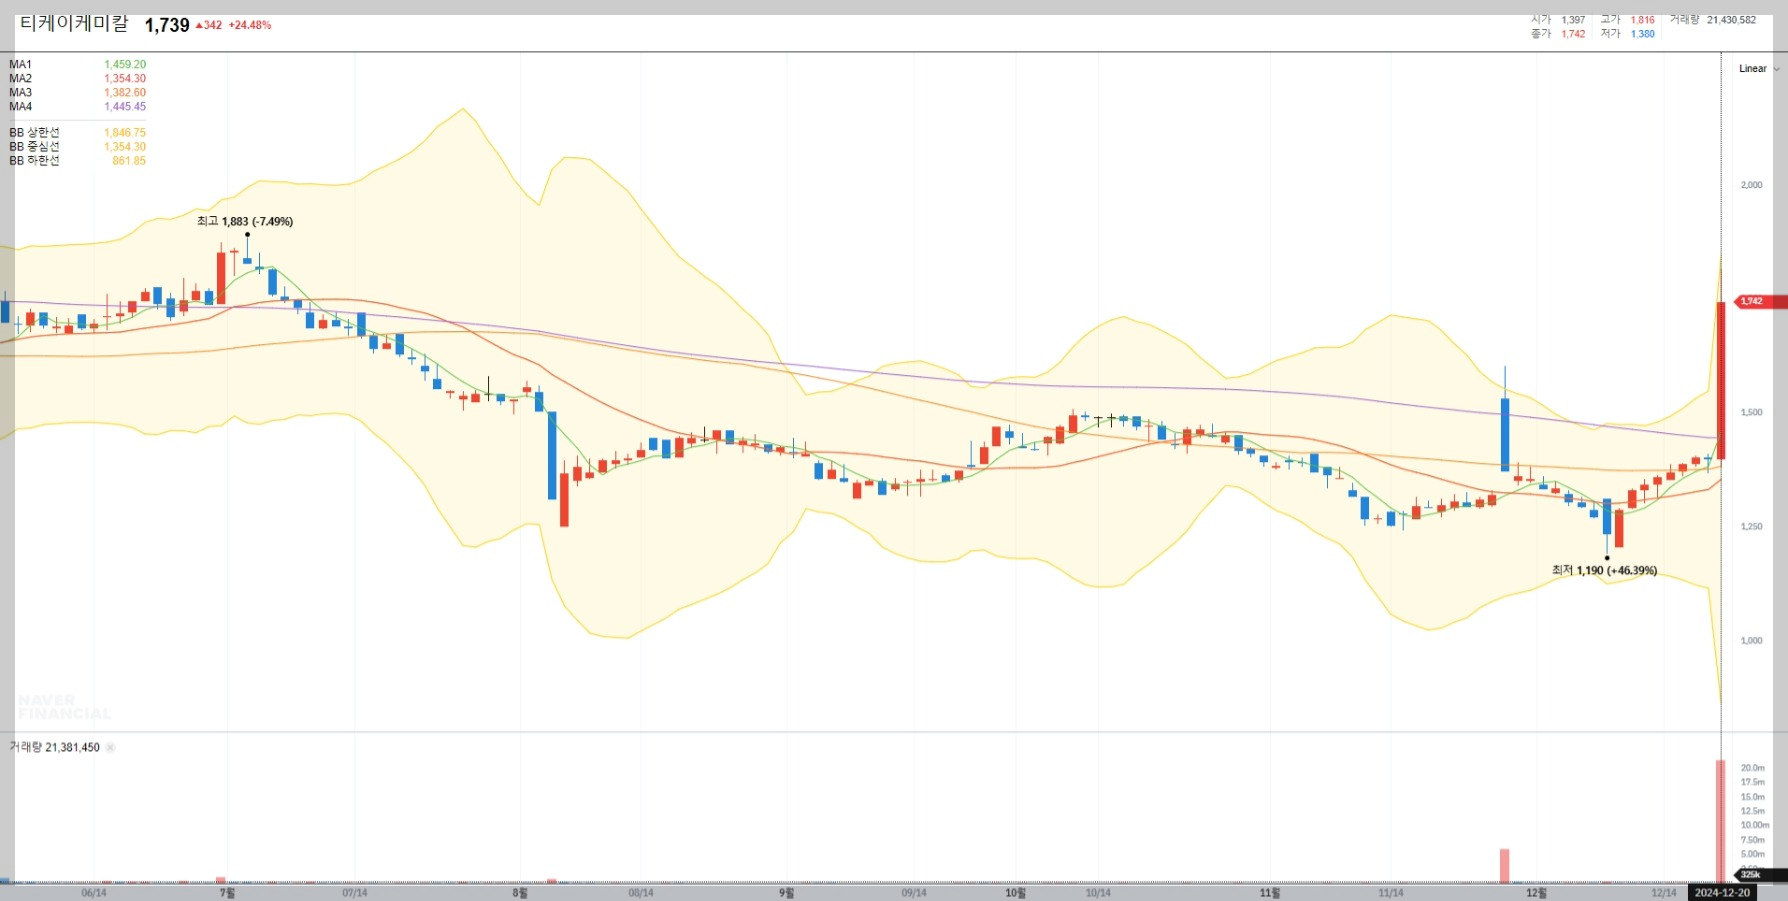Image resolution: width=1788 pixels, height=901 pixels.
Task: Click the large blue candle in late November
Action: [1505, 434]
